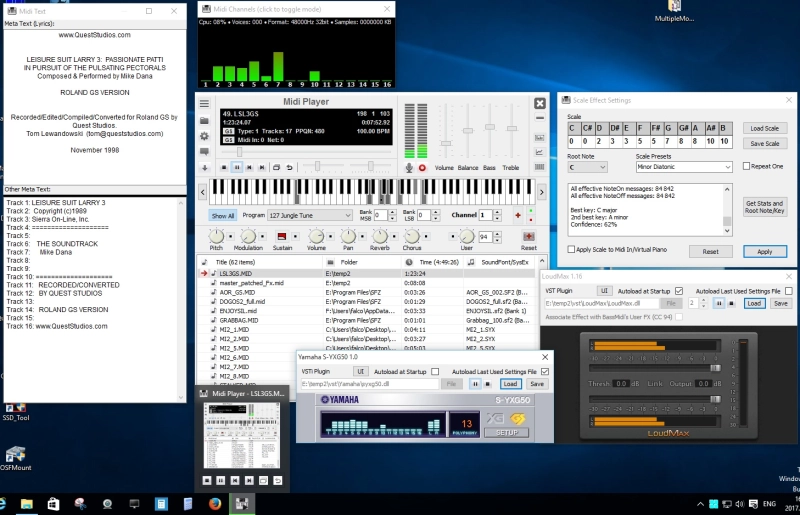Click the Reset controllers icon
The height and width of the screenshot is (515, 800).
[x=529, y=236]
